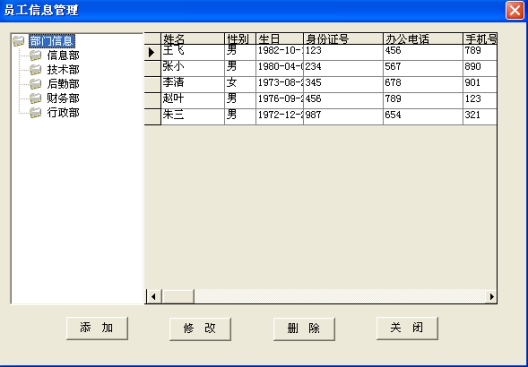
Task: Select the name cell 李清
Action: (193, 84)
